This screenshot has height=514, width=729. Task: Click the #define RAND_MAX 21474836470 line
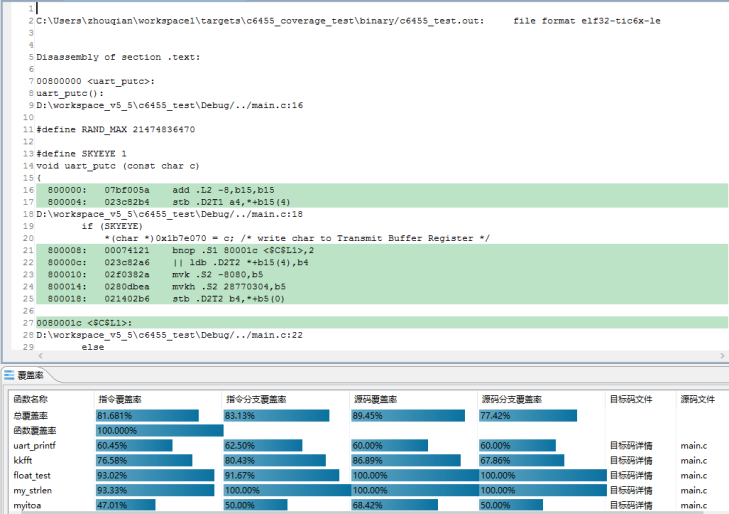pyautogui.click(x=115, y=130)
